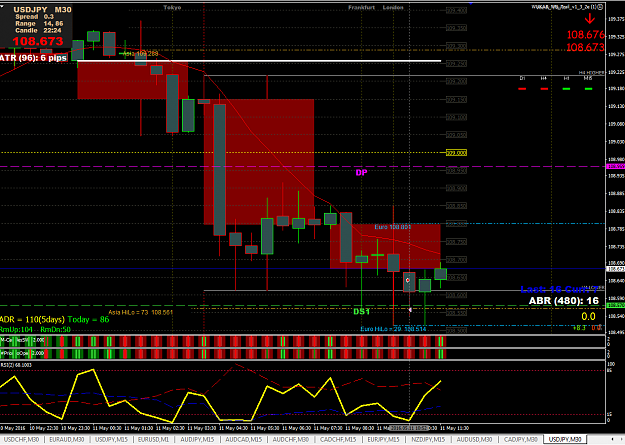Click the red 108.676 ask price

tap(586, 35)
